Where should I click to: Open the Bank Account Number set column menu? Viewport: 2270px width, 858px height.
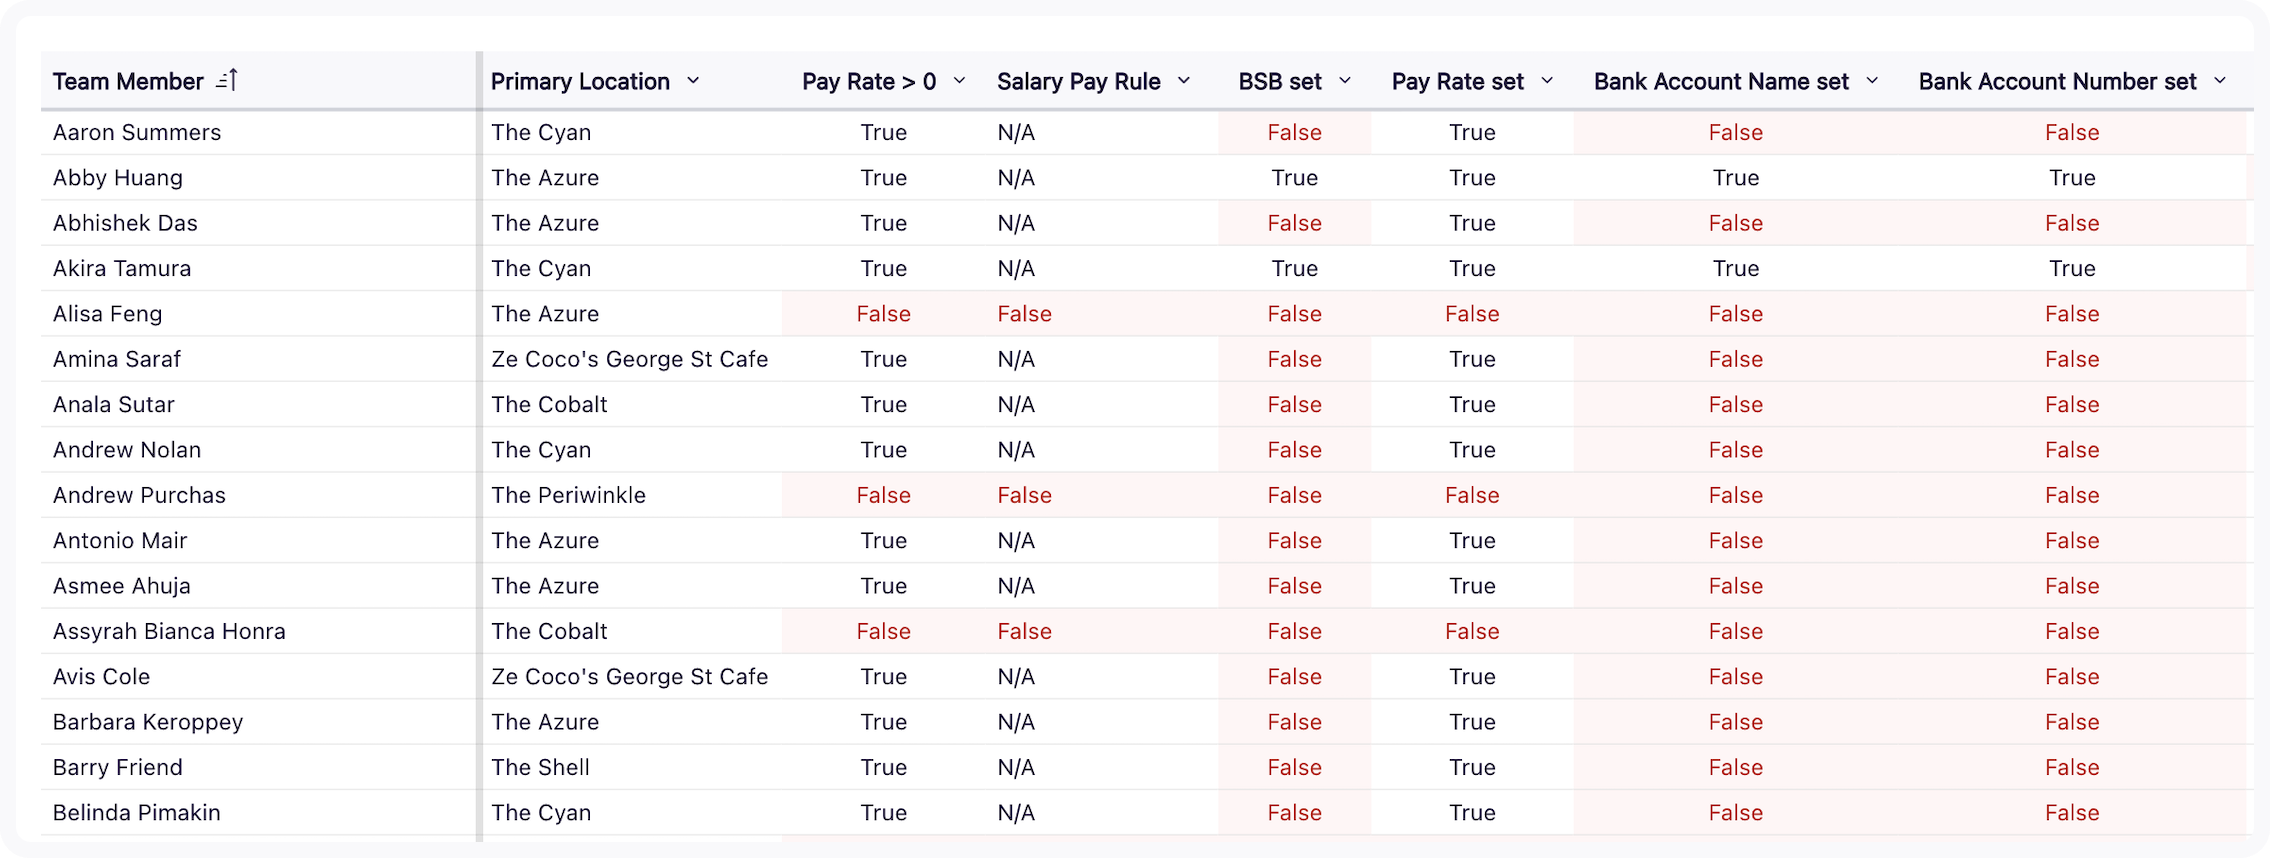(x=2221, y=82)
